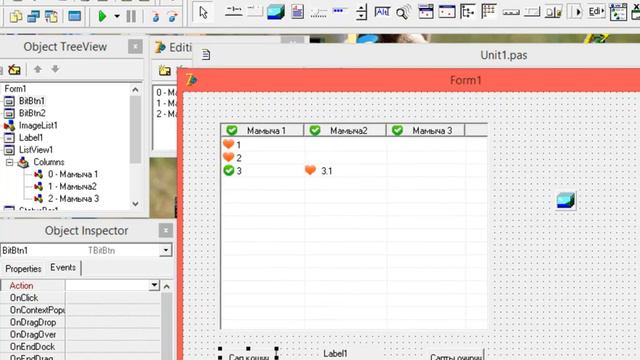Switch to the Events tab
The width and height of the screenshot is (640, 360).
[63, 268]
